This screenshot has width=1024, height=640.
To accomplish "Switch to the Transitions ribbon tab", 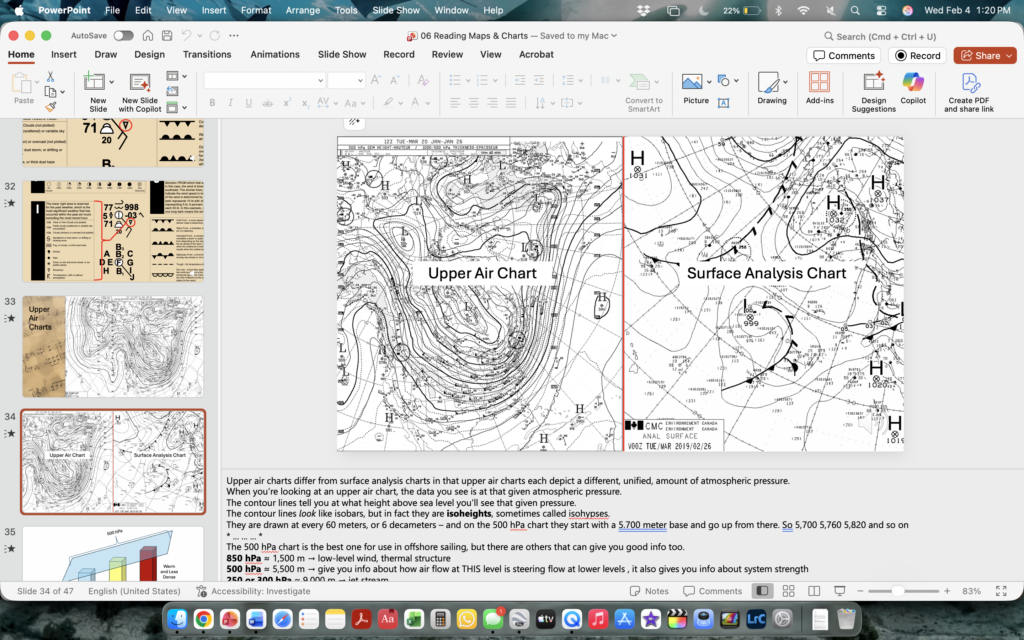I will (207, 55).
